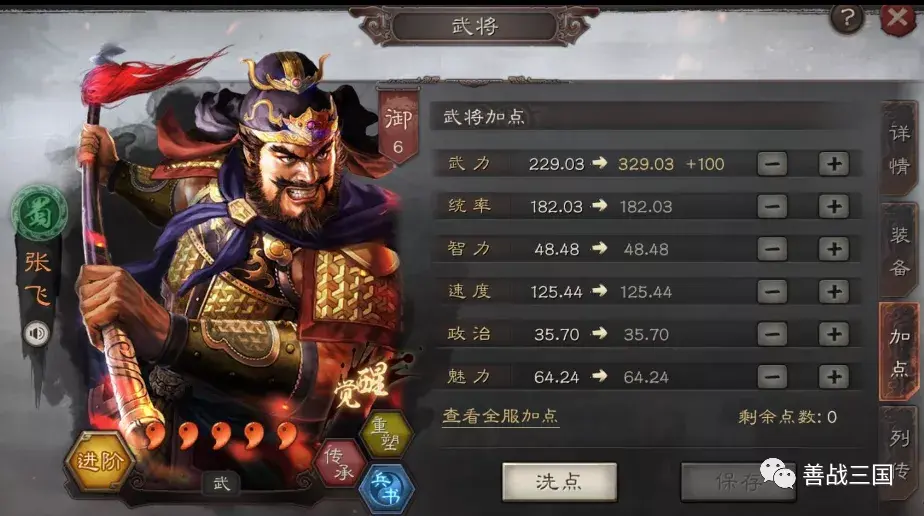Add a point to 智力

click(x=833, y=249)
